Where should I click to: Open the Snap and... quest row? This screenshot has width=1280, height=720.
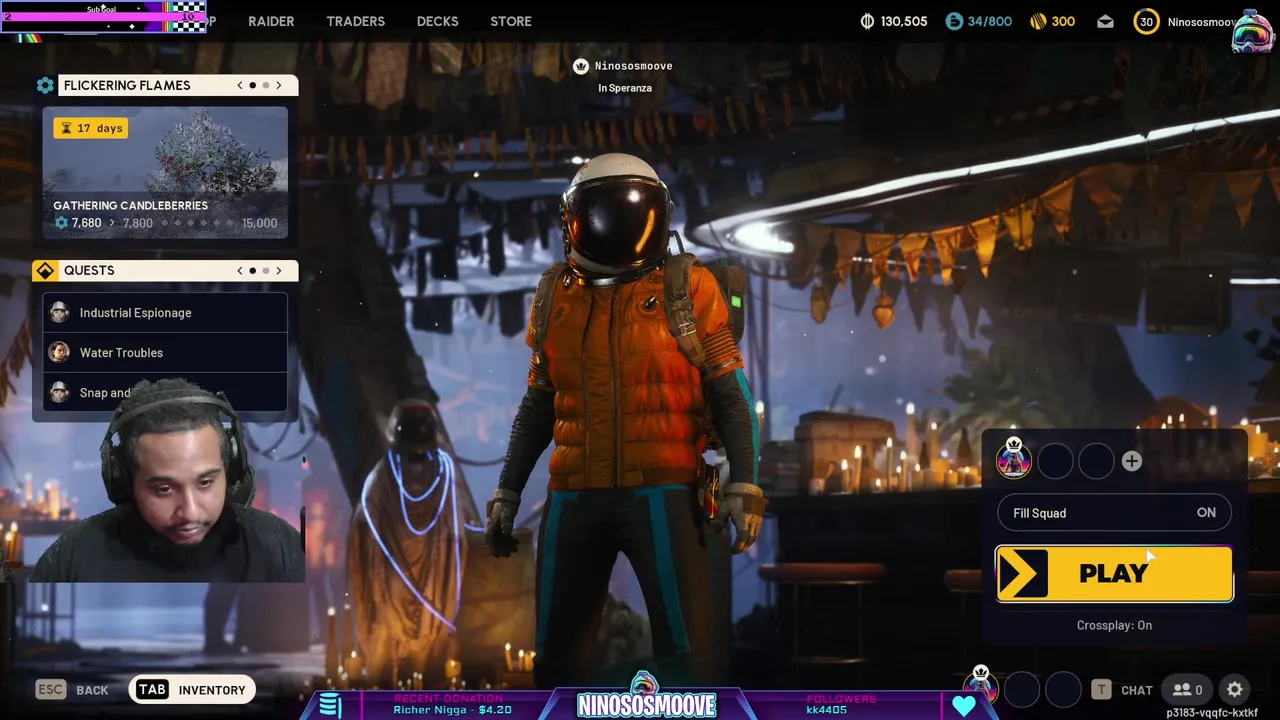165,392
